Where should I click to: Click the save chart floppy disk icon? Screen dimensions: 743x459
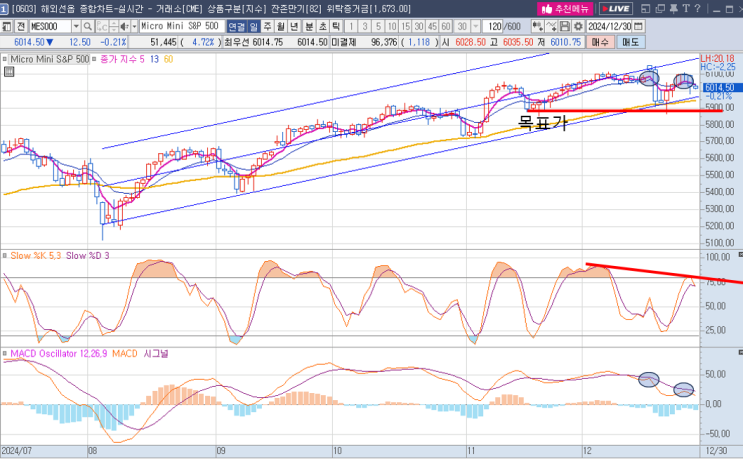(x=564, y=26)
